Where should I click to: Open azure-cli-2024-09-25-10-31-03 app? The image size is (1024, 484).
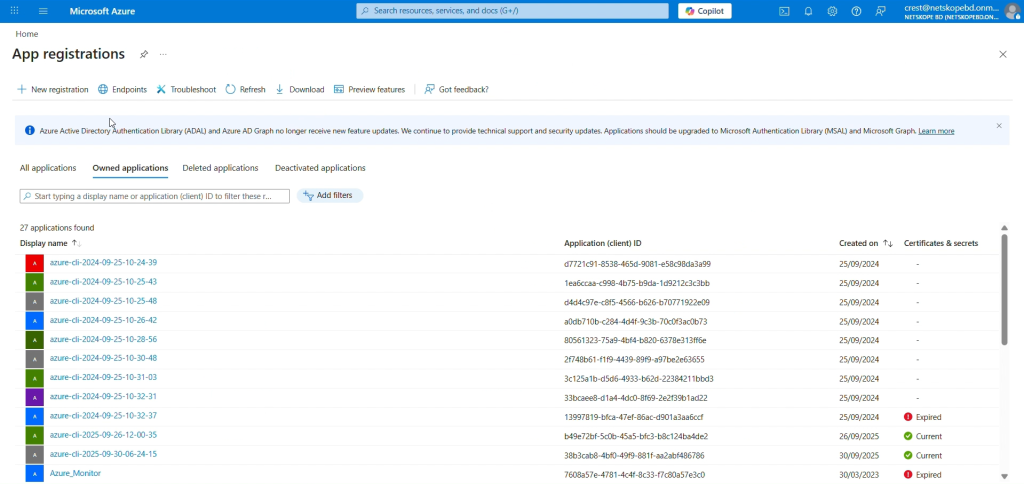(x=103, y=378)
